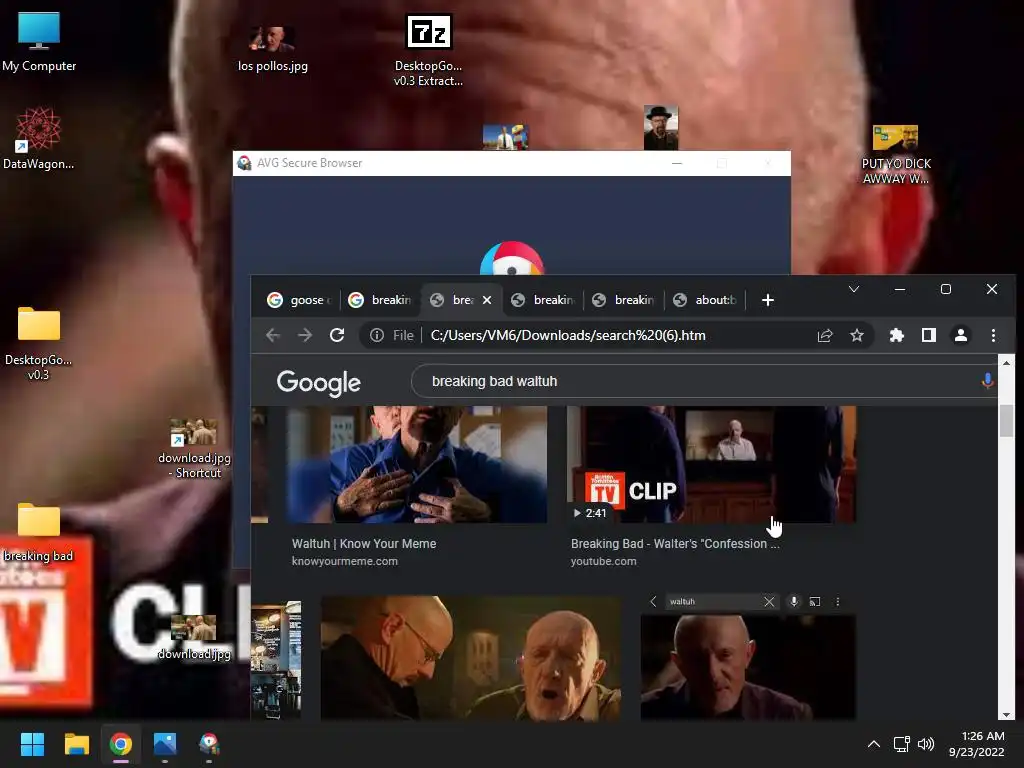
Task: Open 'Waltuh | Know Your Meme' result
Action: (364, 543)
